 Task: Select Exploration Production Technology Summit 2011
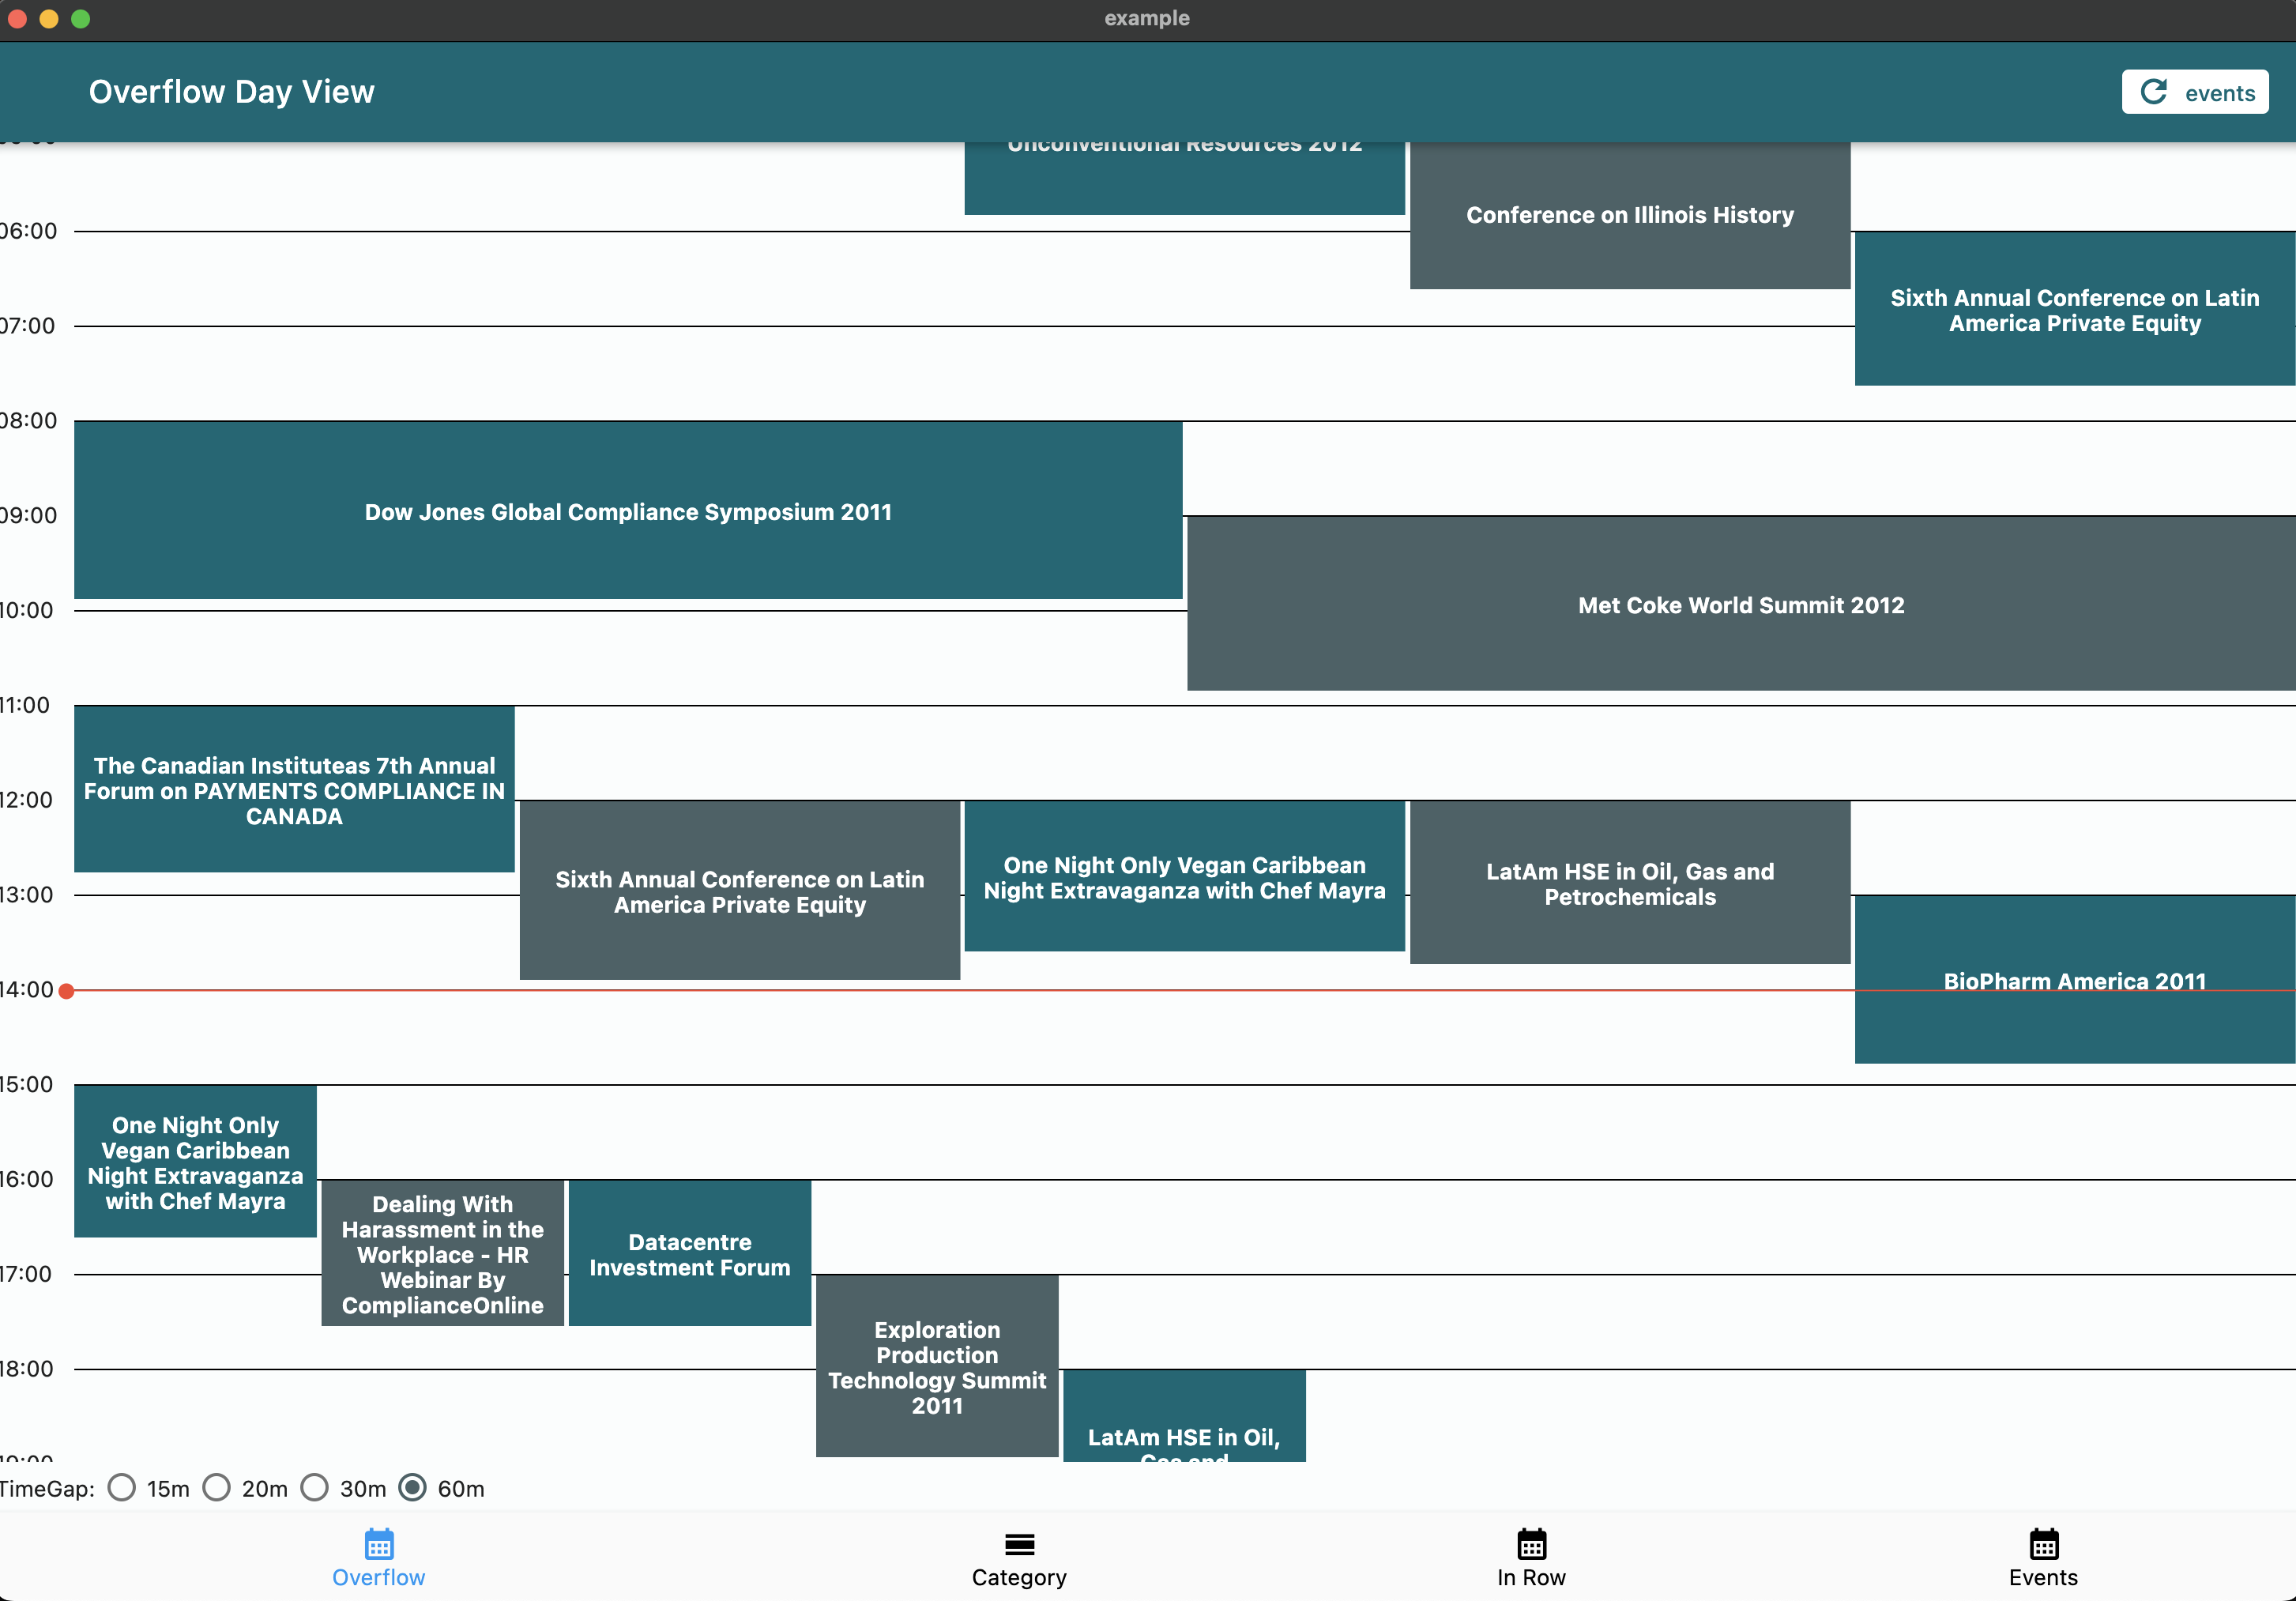(936, 1366)
